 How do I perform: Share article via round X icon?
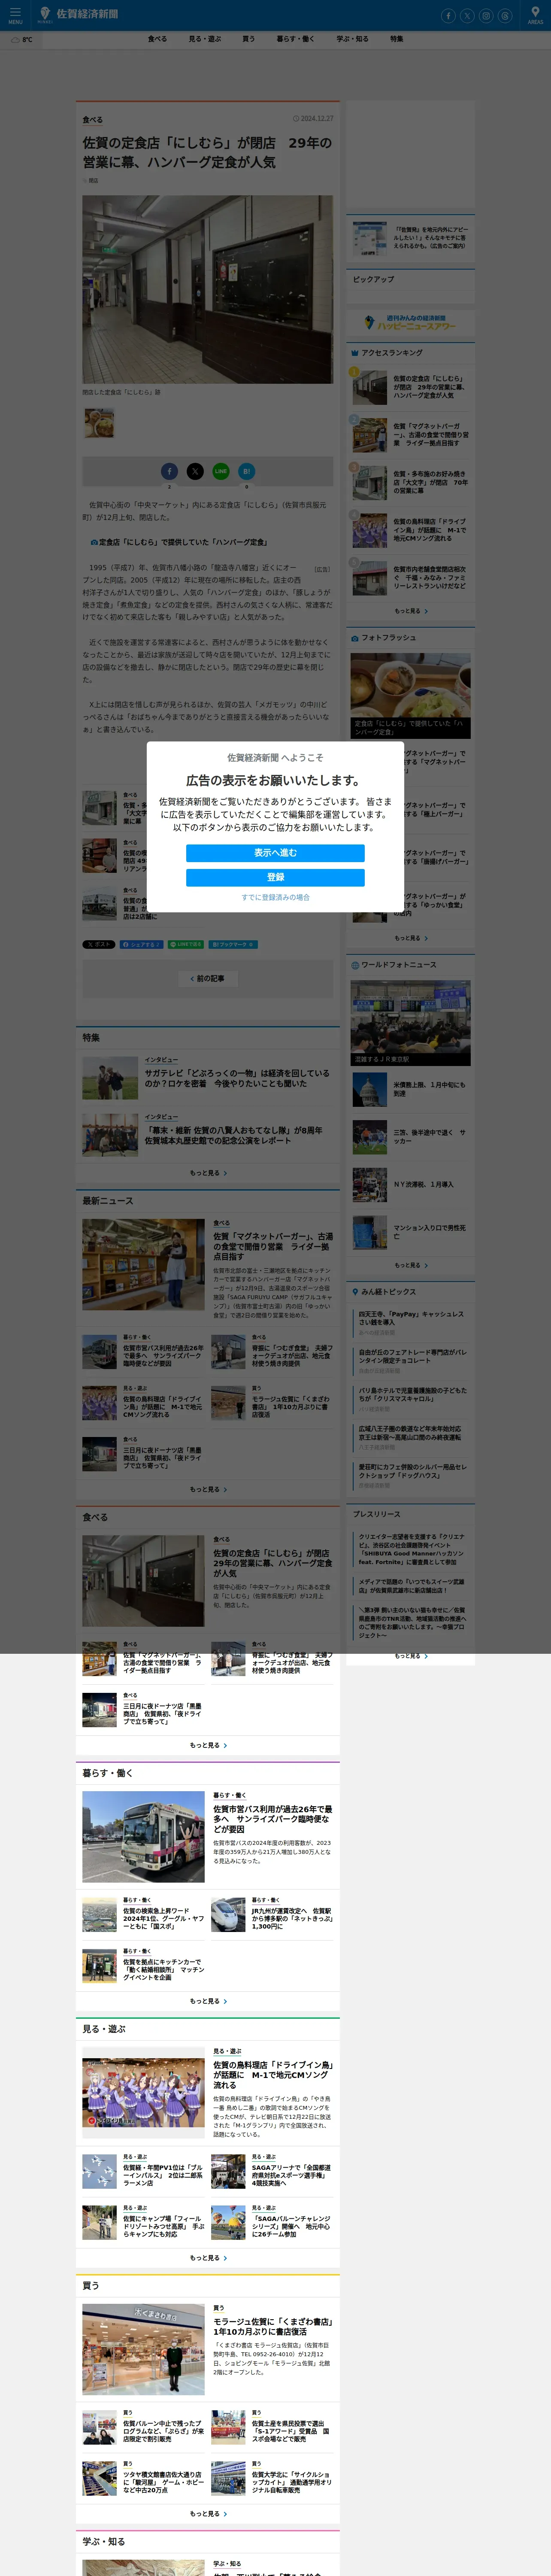[x=195, y=471]
